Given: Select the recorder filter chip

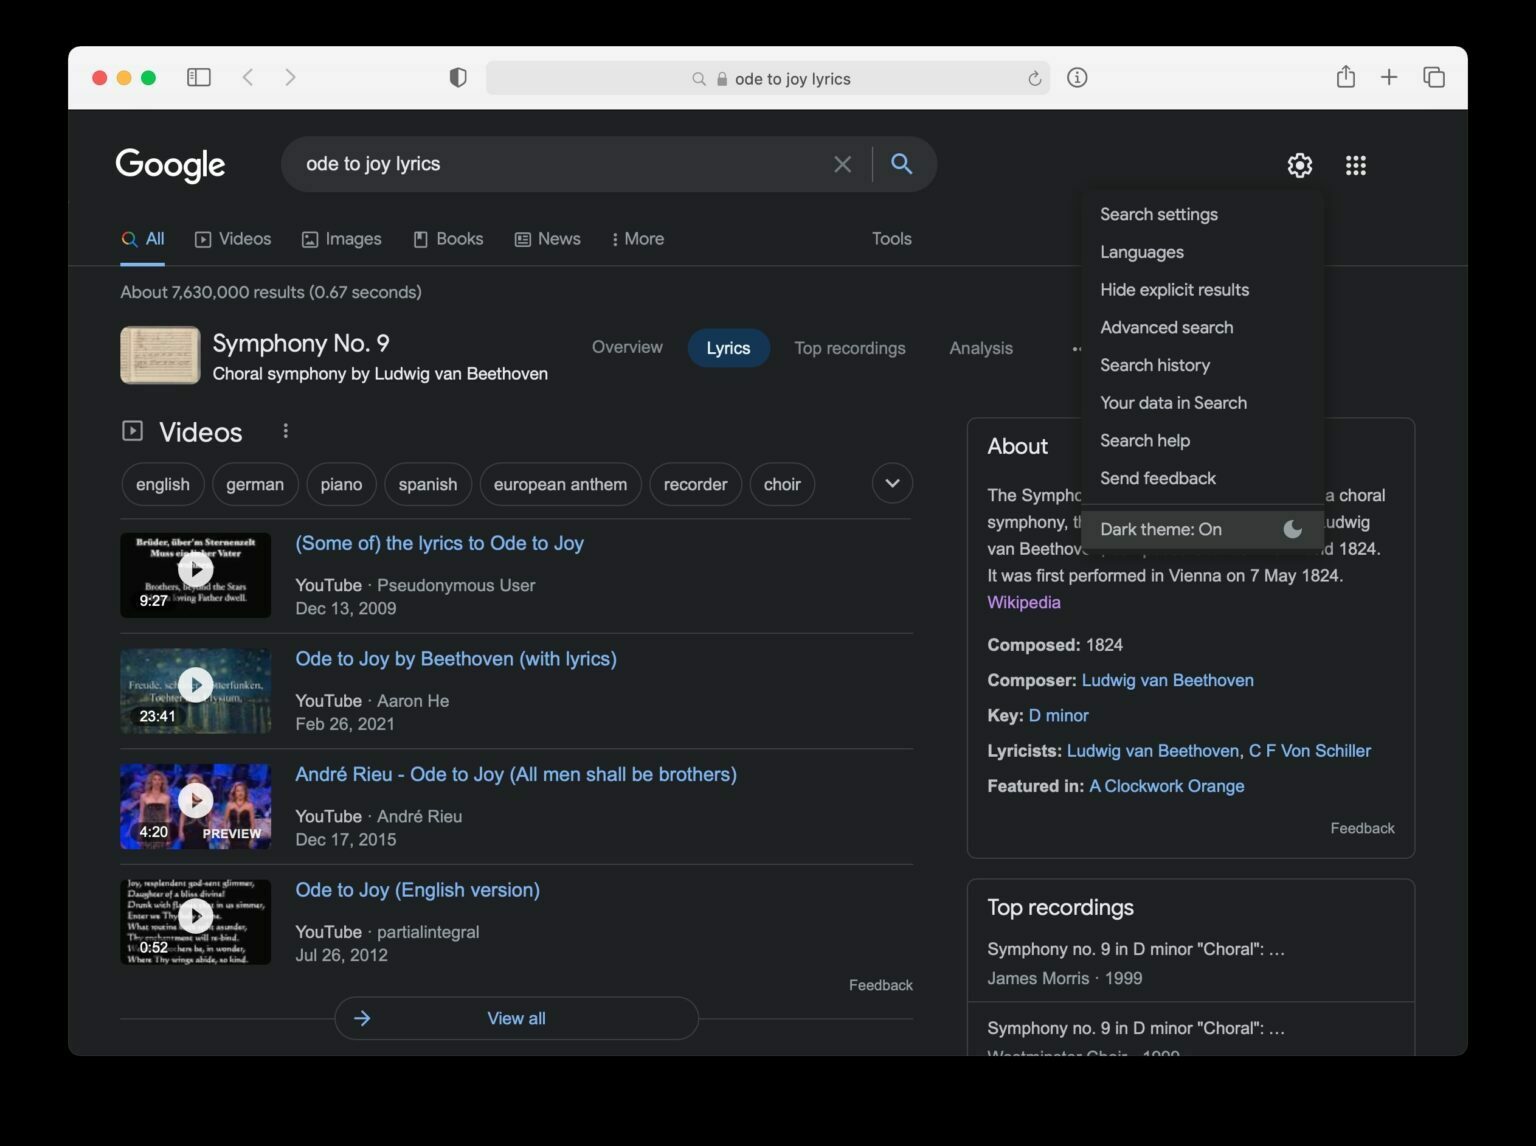Looking at the screenshot, I should coord(695,484).
